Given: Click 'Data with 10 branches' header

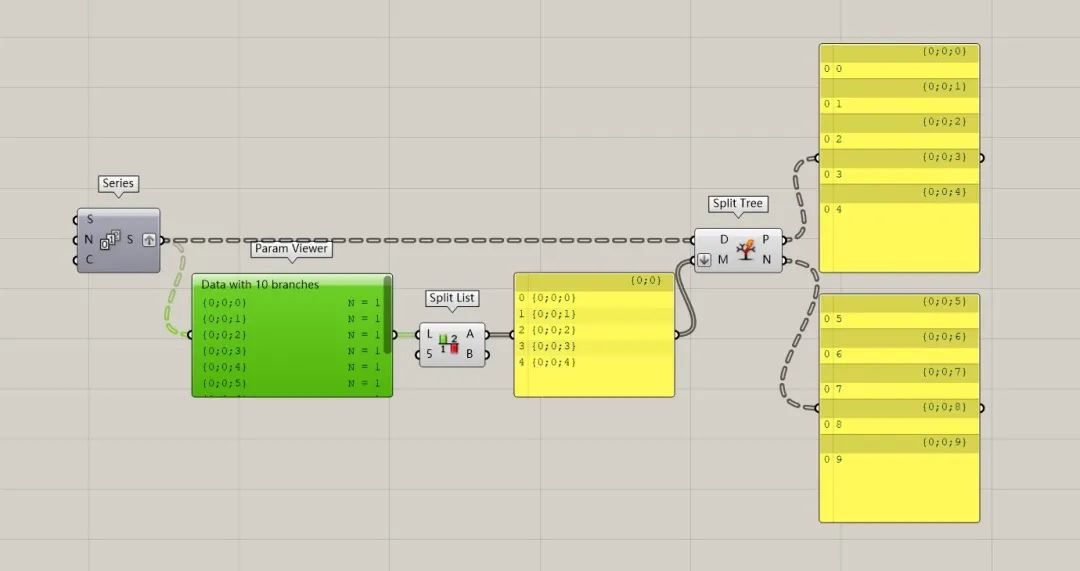Looking at the screenshot, I should pyautogui.click(x=260, y=284).
